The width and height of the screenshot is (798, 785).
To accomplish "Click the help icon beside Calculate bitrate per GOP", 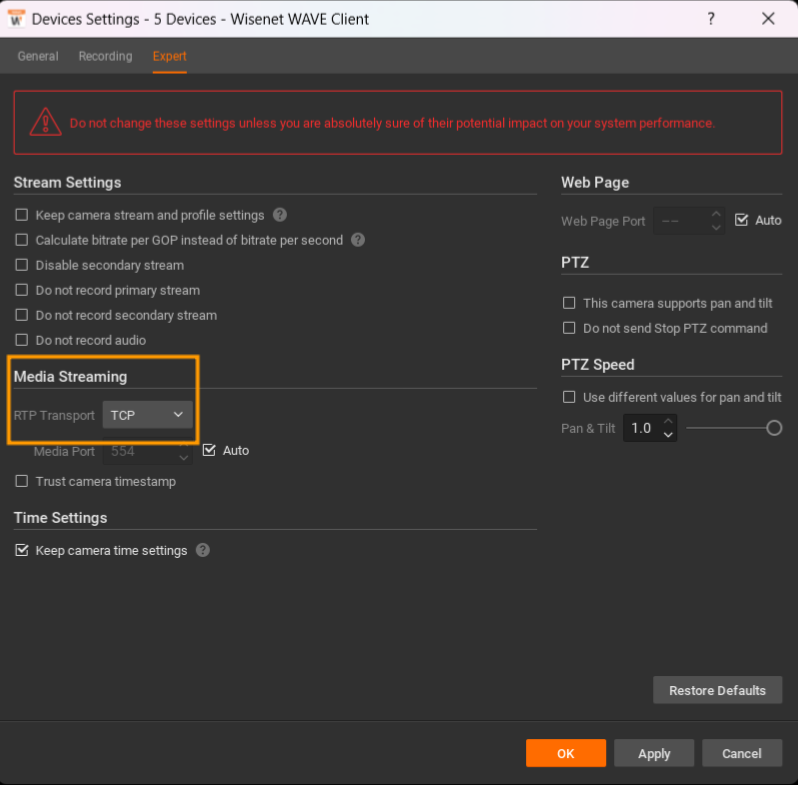I will (x=358, y=240).
